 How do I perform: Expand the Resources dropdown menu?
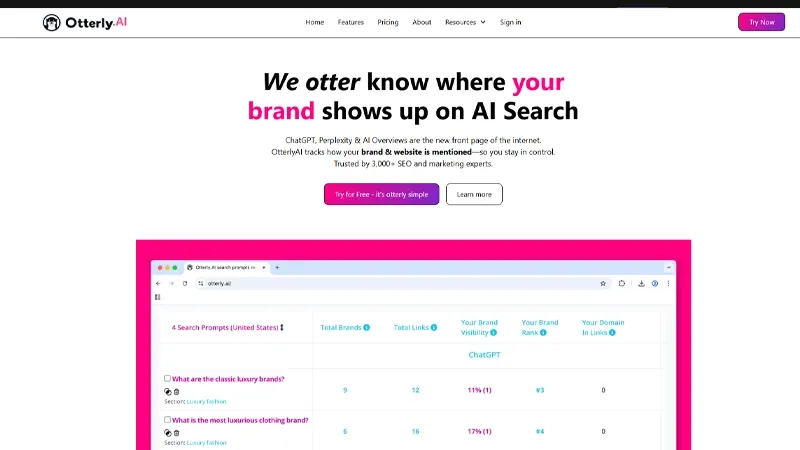pos(465,22)
